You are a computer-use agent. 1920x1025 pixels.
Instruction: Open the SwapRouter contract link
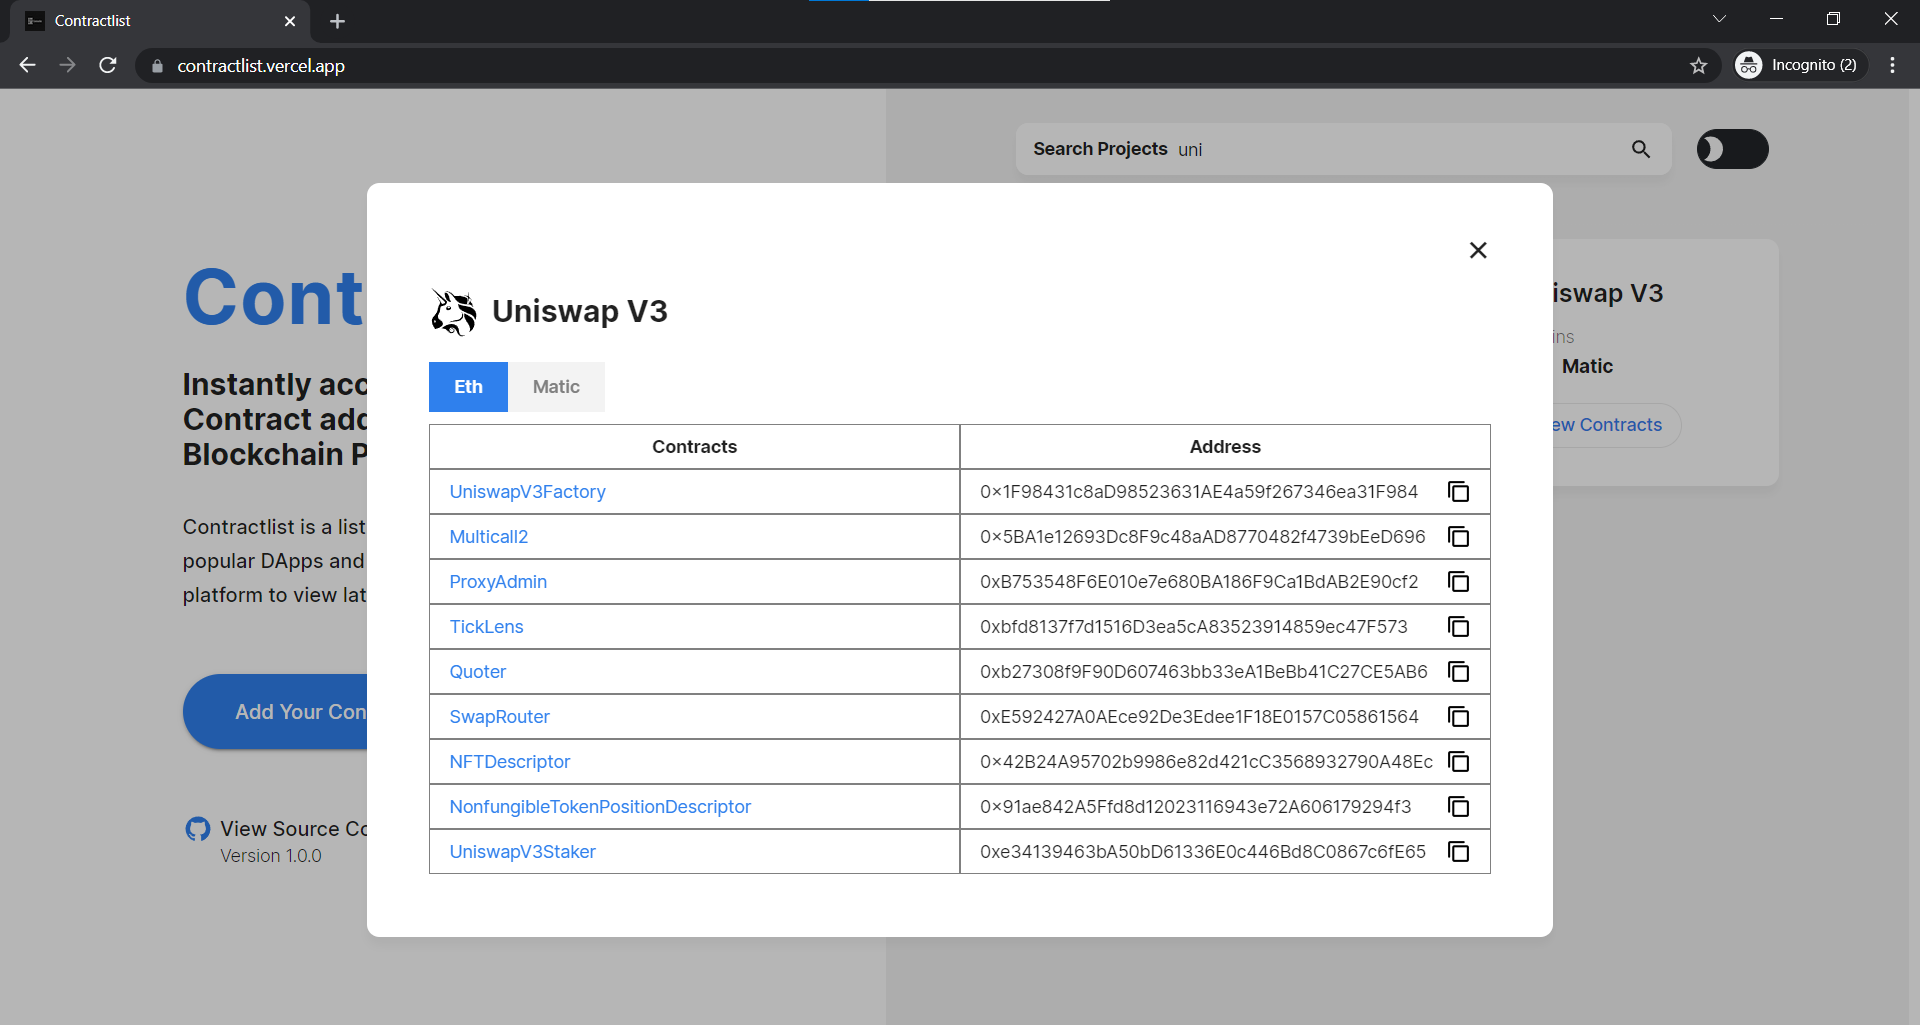pos(499,717)
